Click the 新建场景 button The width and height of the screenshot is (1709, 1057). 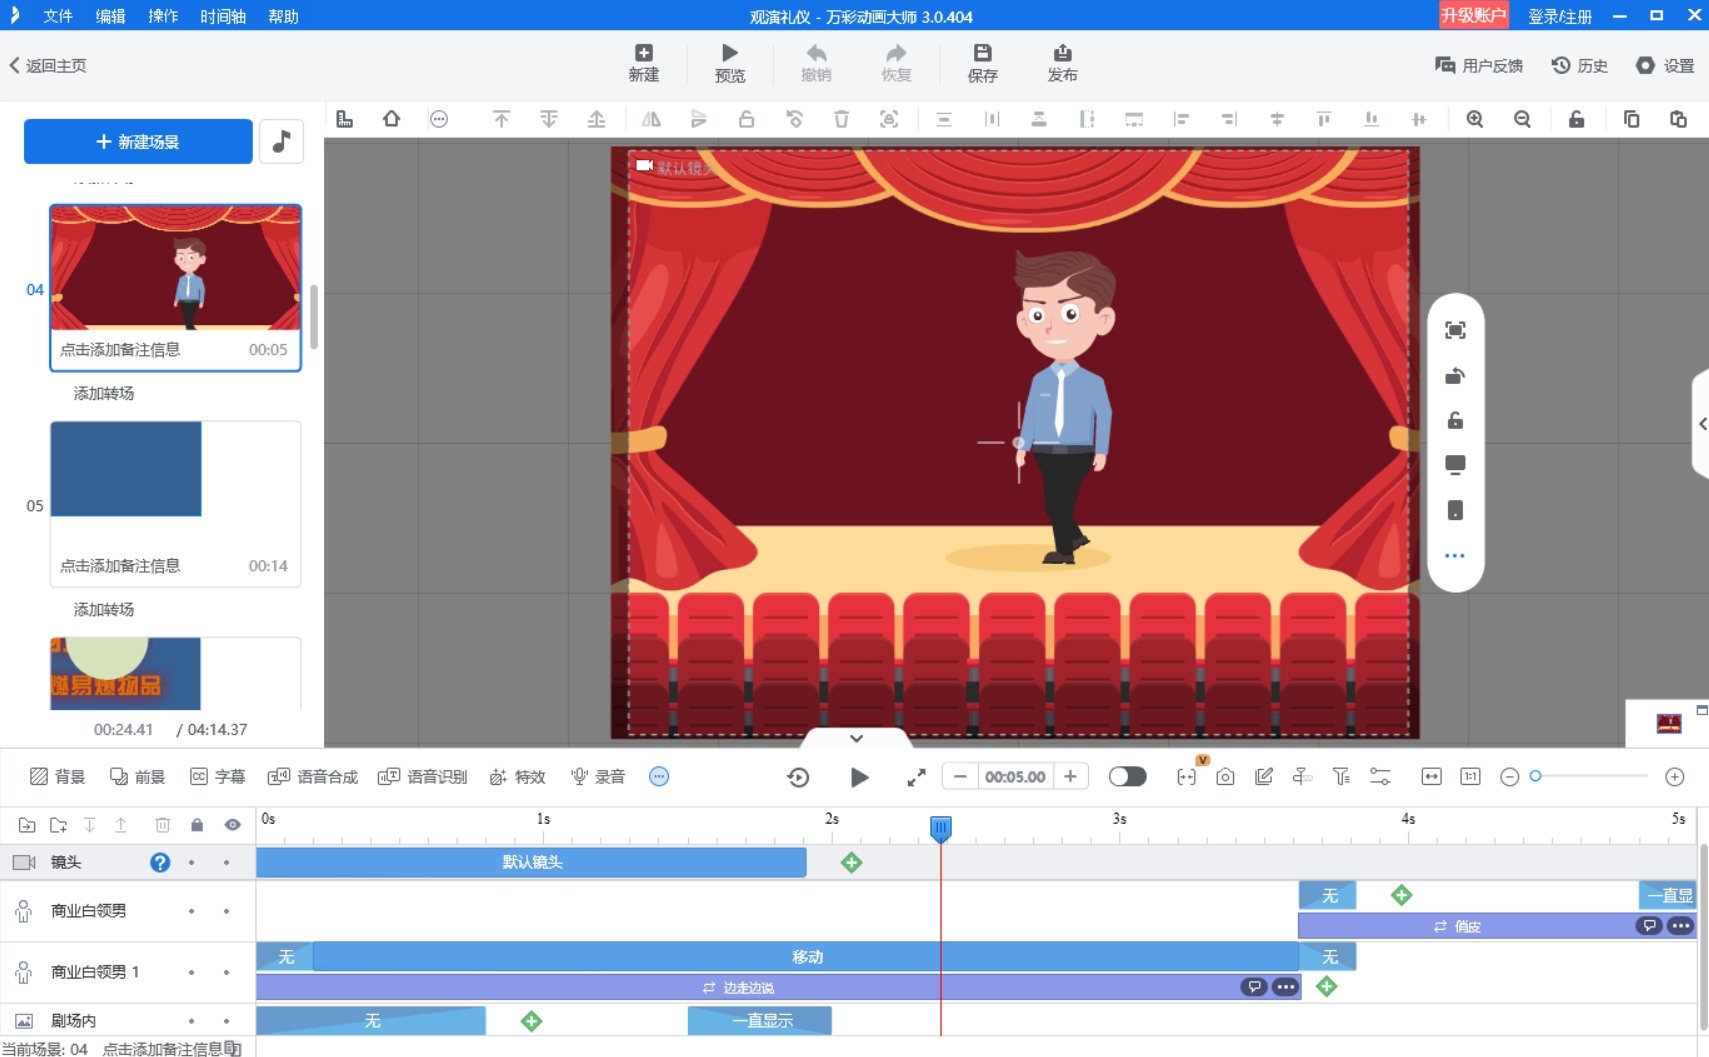(x=138, y=141)
